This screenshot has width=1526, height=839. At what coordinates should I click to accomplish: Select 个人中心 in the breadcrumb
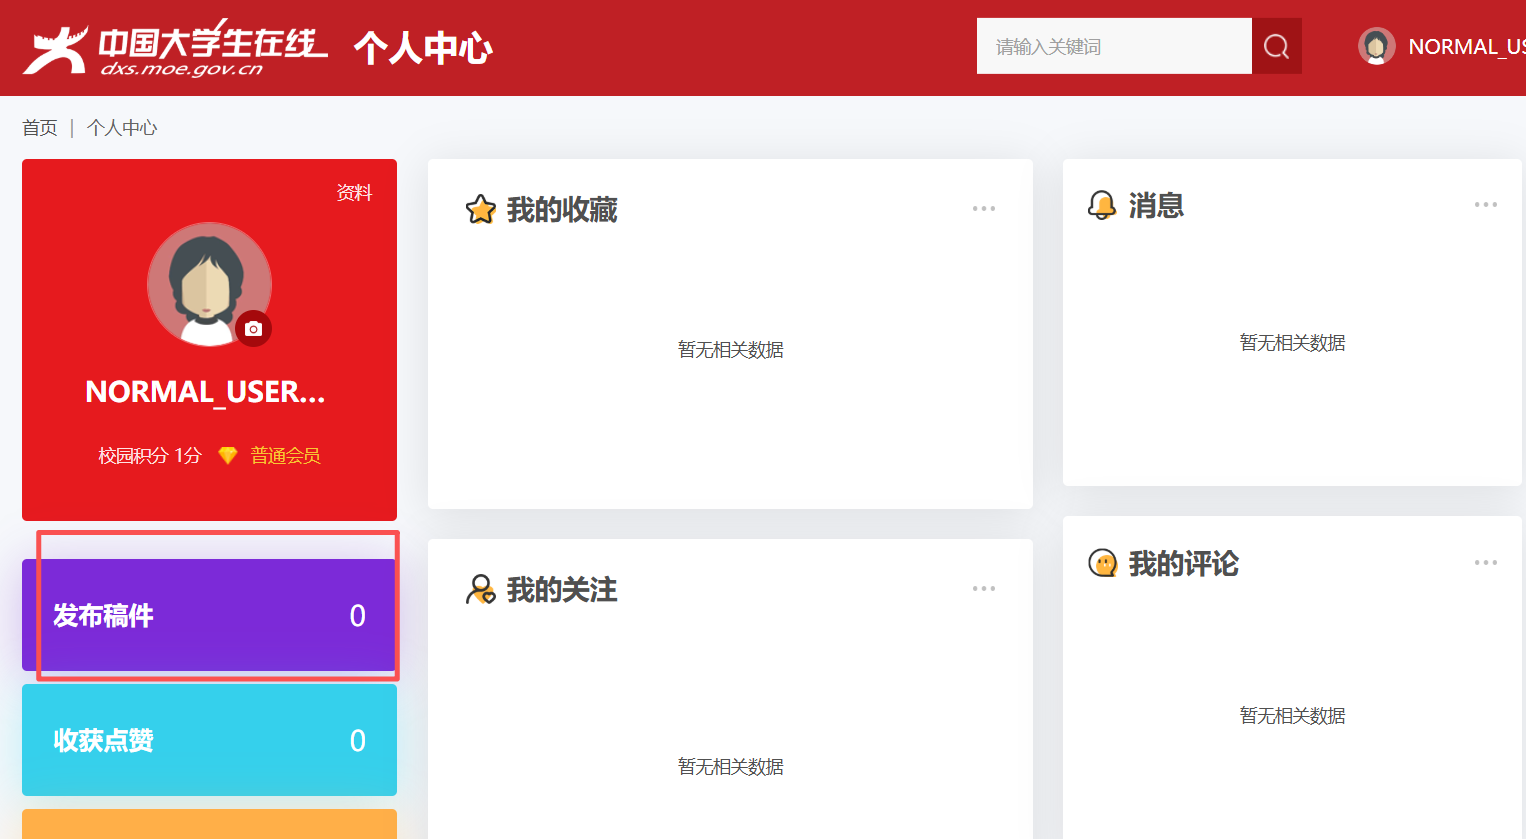point(122,128)
